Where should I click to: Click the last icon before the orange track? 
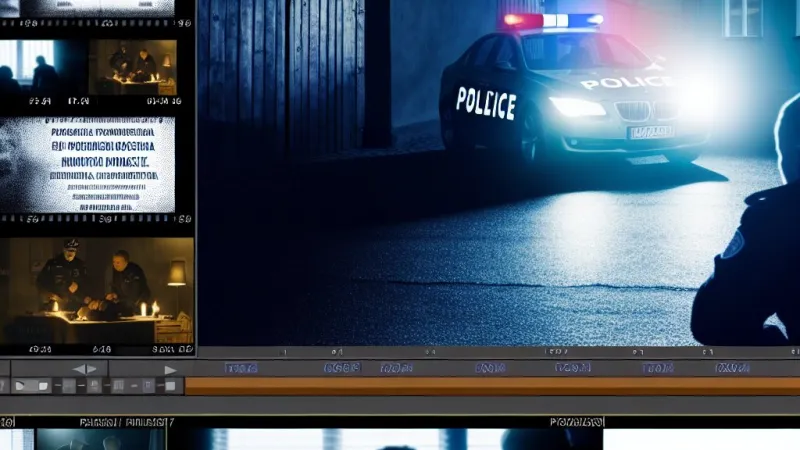tap(171, 386)
